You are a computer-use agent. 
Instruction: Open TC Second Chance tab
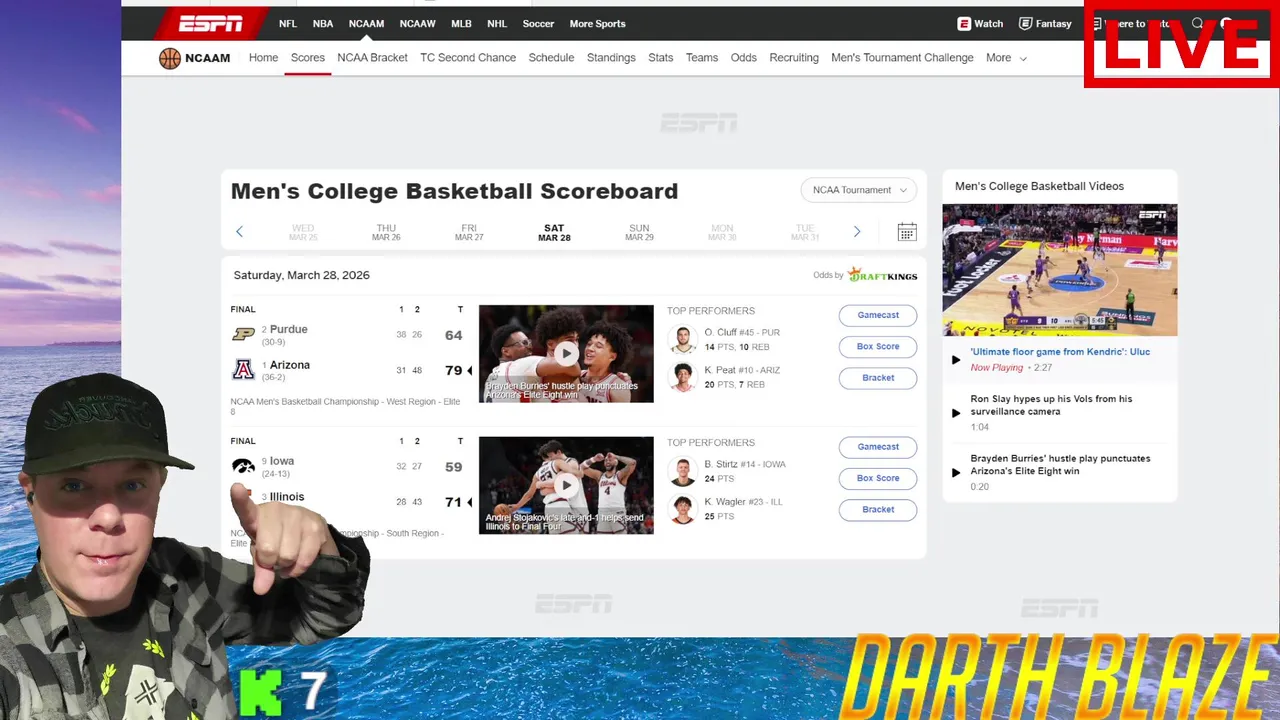coord(468,58)
